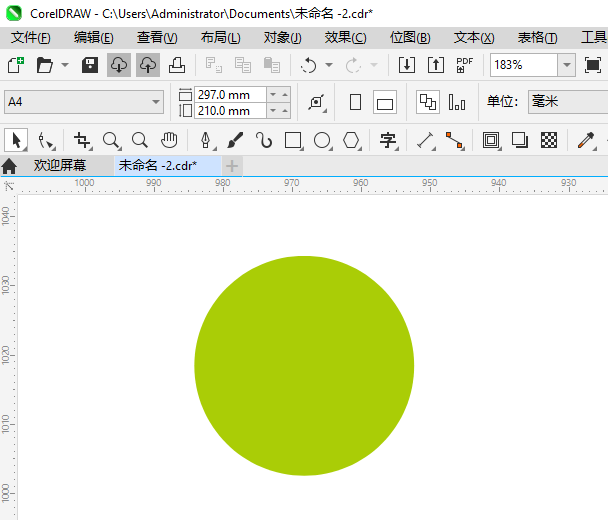
Task: Go to welcome screen via home icon
Action: (x=9, y=166)
